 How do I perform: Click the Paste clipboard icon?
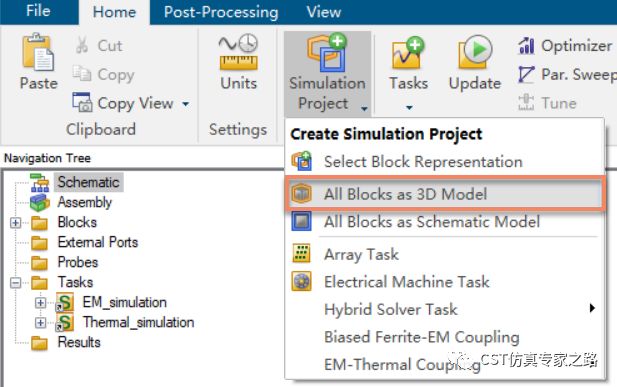click(x=38, y=53)
